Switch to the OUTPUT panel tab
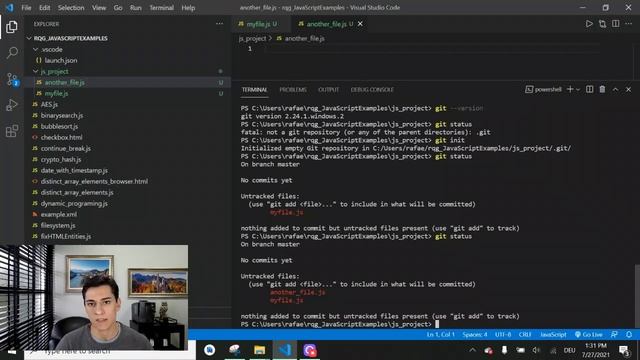Viewport: 640px width, 360px height. click(329, 90)
